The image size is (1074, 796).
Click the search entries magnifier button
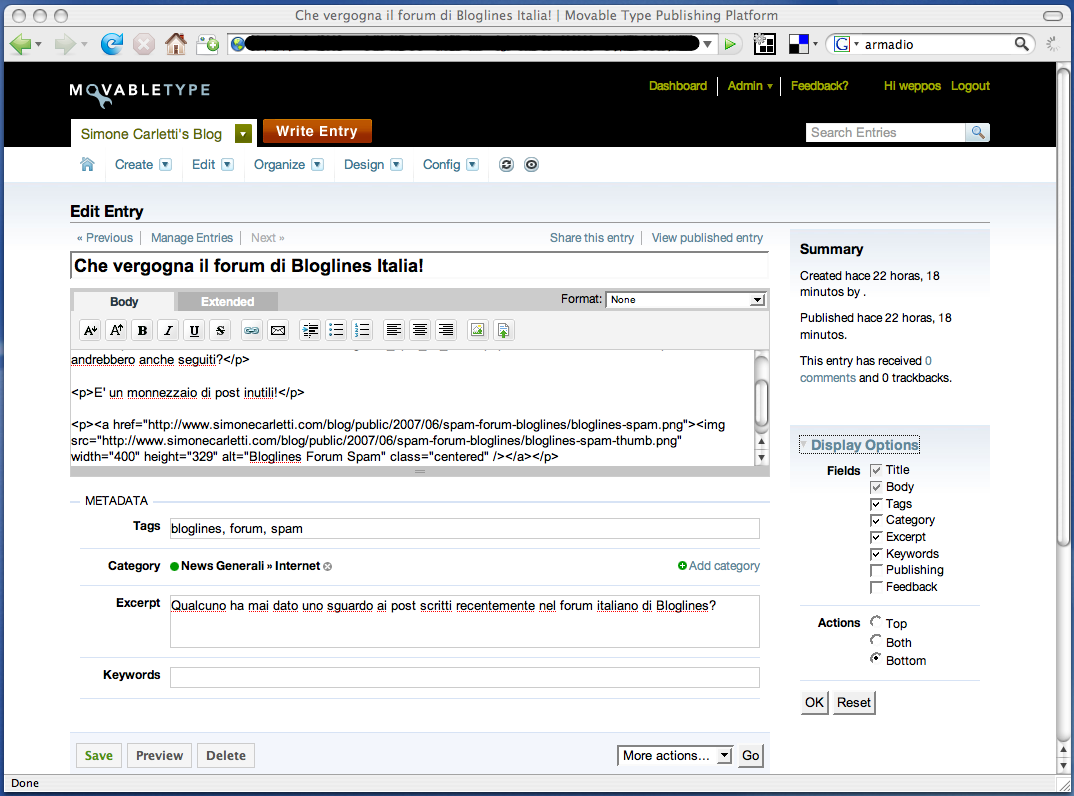pyautogui.click(x=978, y=132)
